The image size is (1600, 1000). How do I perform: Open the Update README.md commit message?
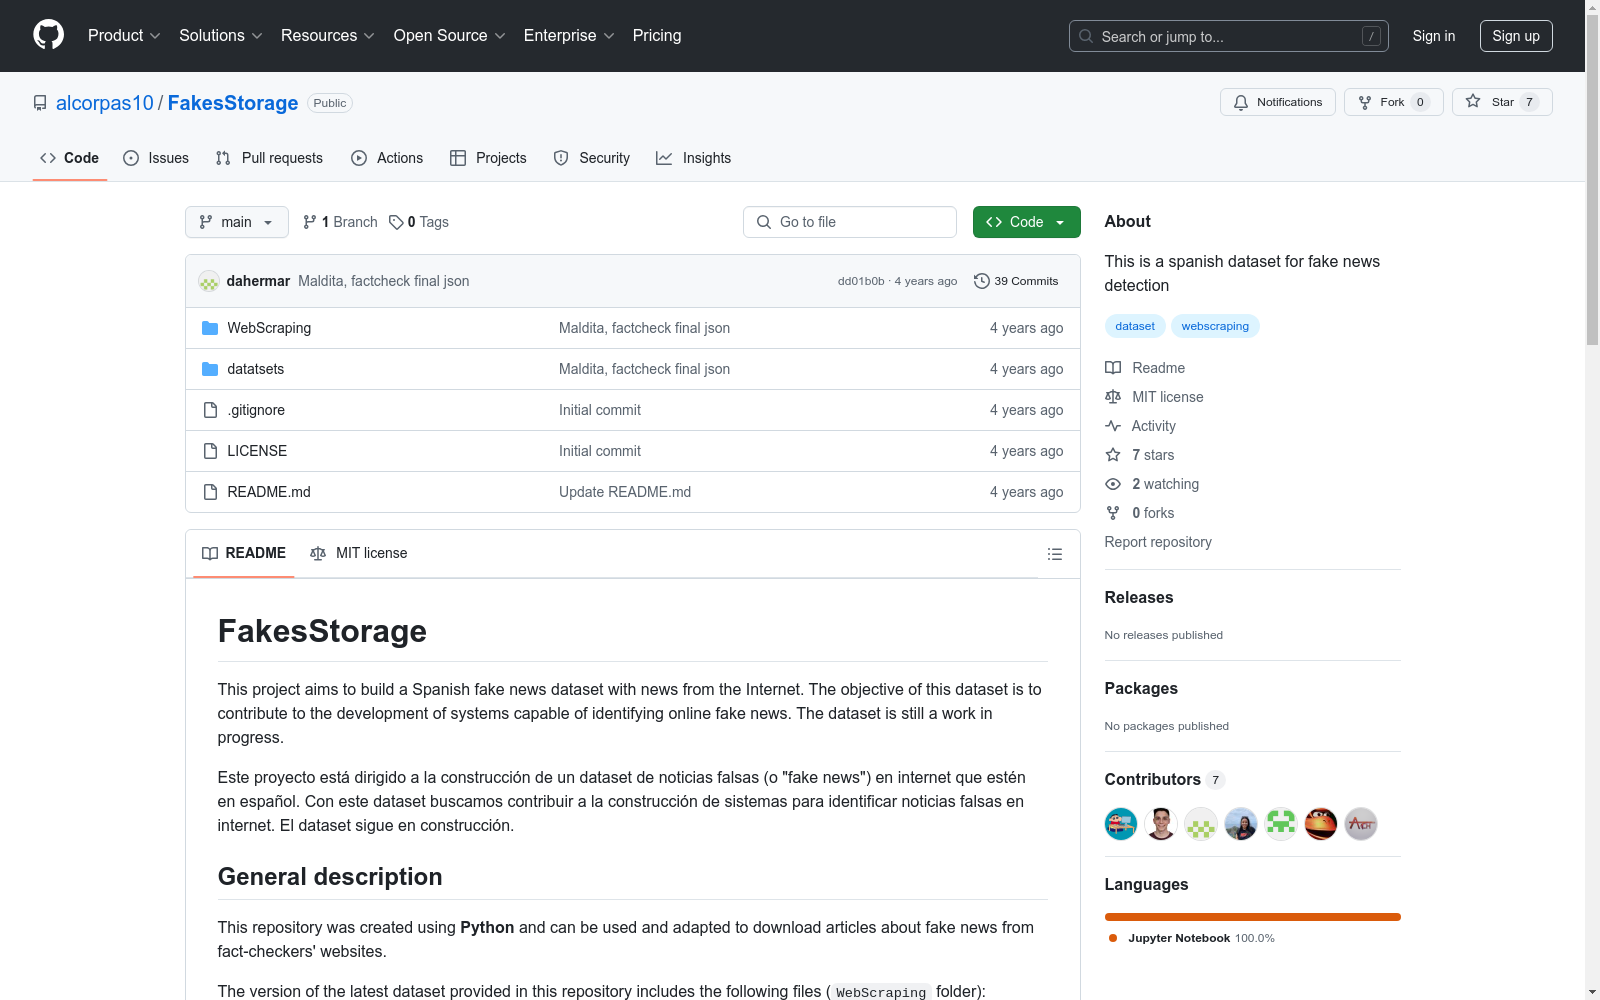625,492
